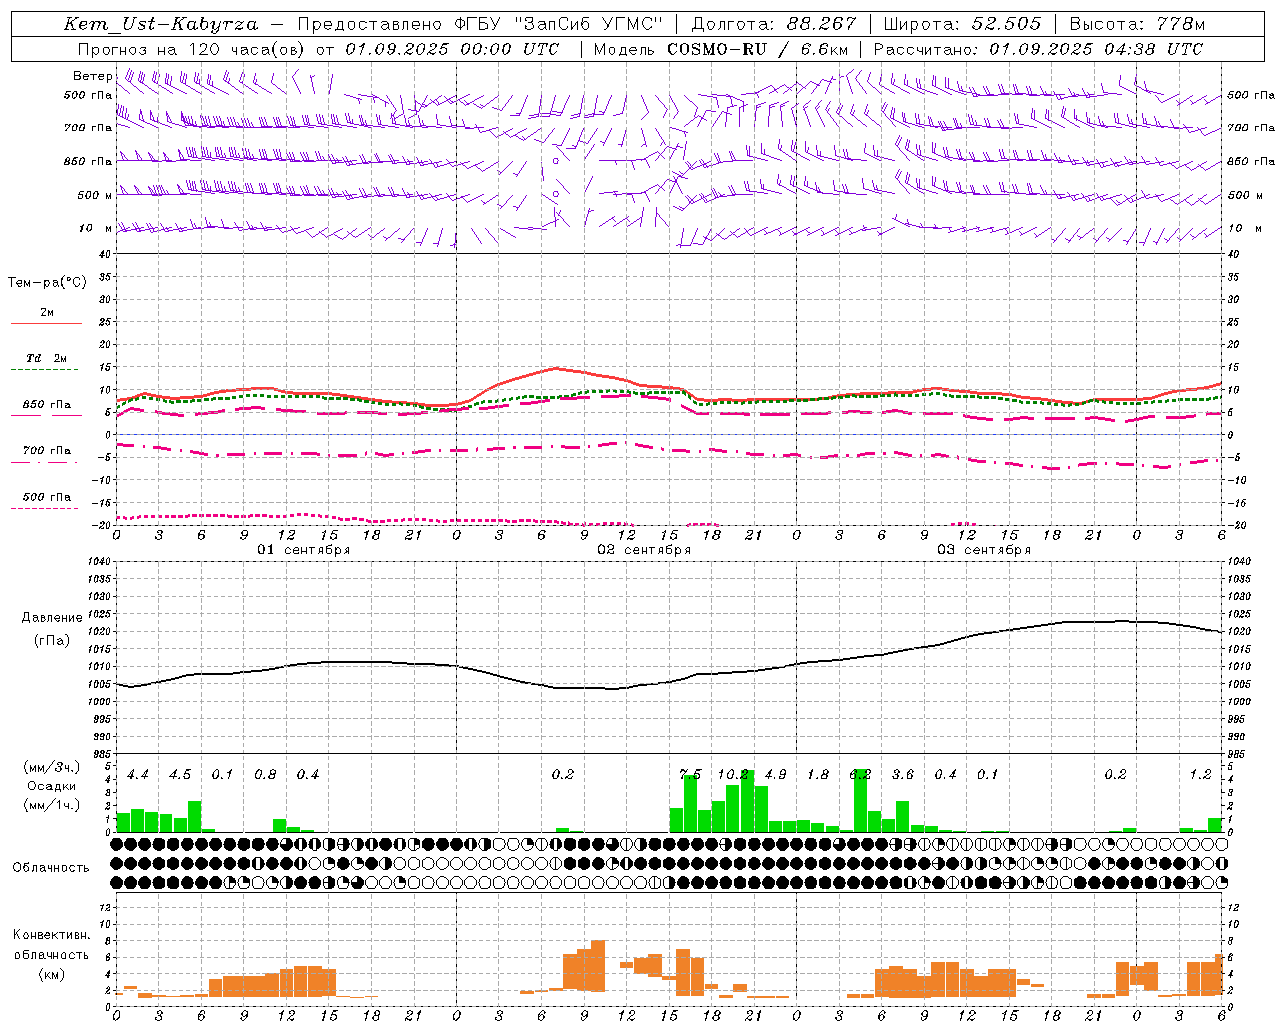Click the precipitation total 4.9

coord(775,775)
